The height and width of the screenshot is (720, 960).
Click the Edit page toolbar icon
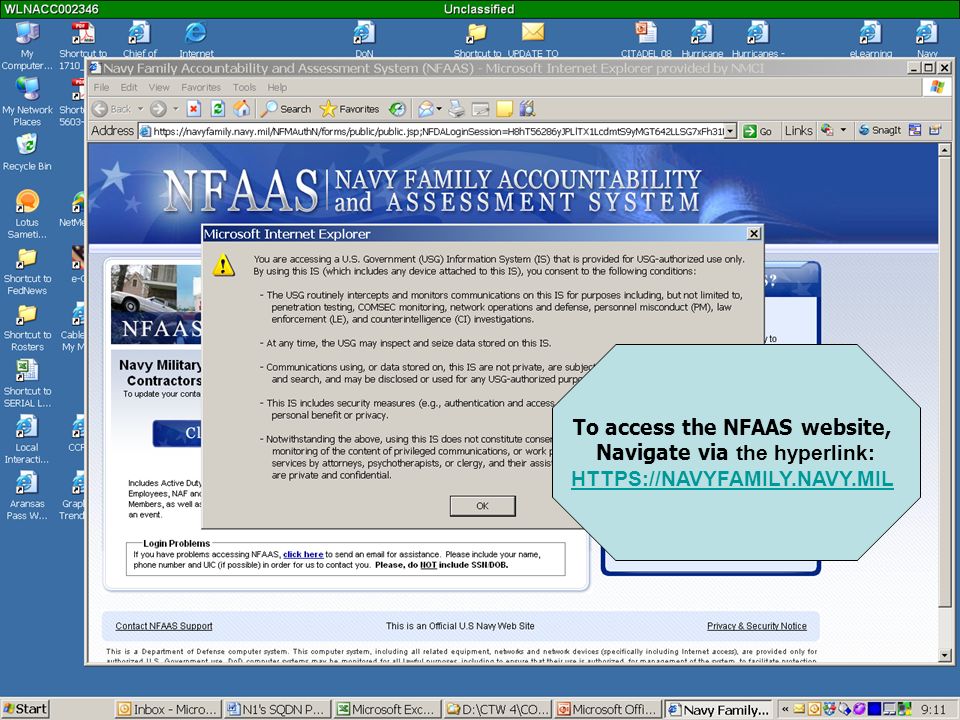point(480,109)
